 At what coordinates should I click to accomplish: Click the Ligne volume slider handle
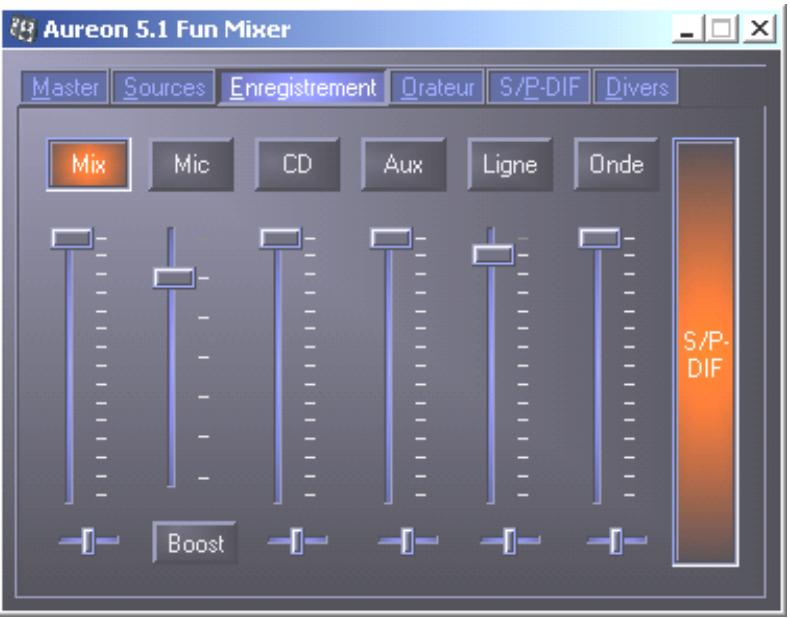493,254
